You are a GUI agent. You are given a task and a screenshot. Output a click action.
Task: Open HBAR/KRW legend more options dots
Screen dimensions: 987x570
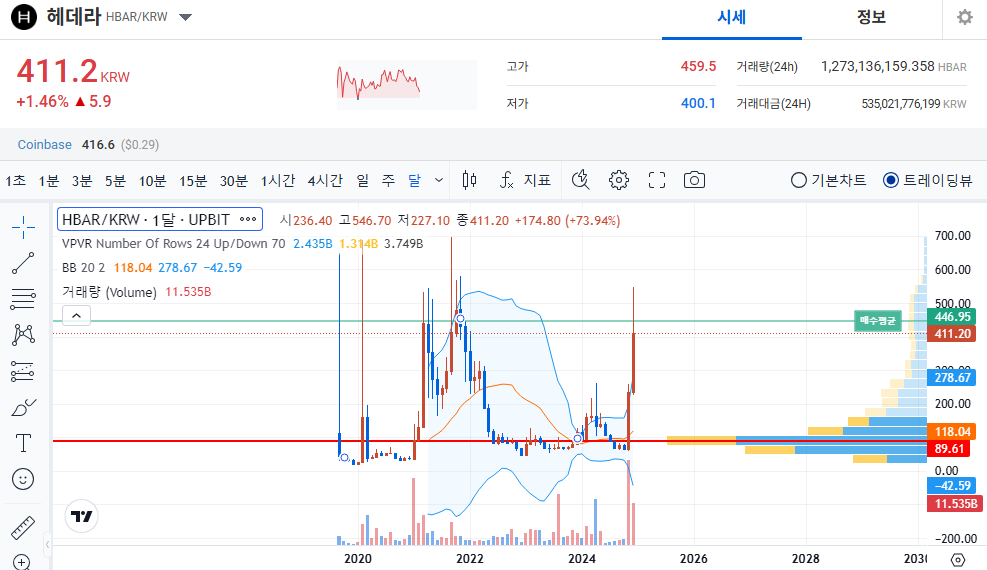(x=248, y=220)
